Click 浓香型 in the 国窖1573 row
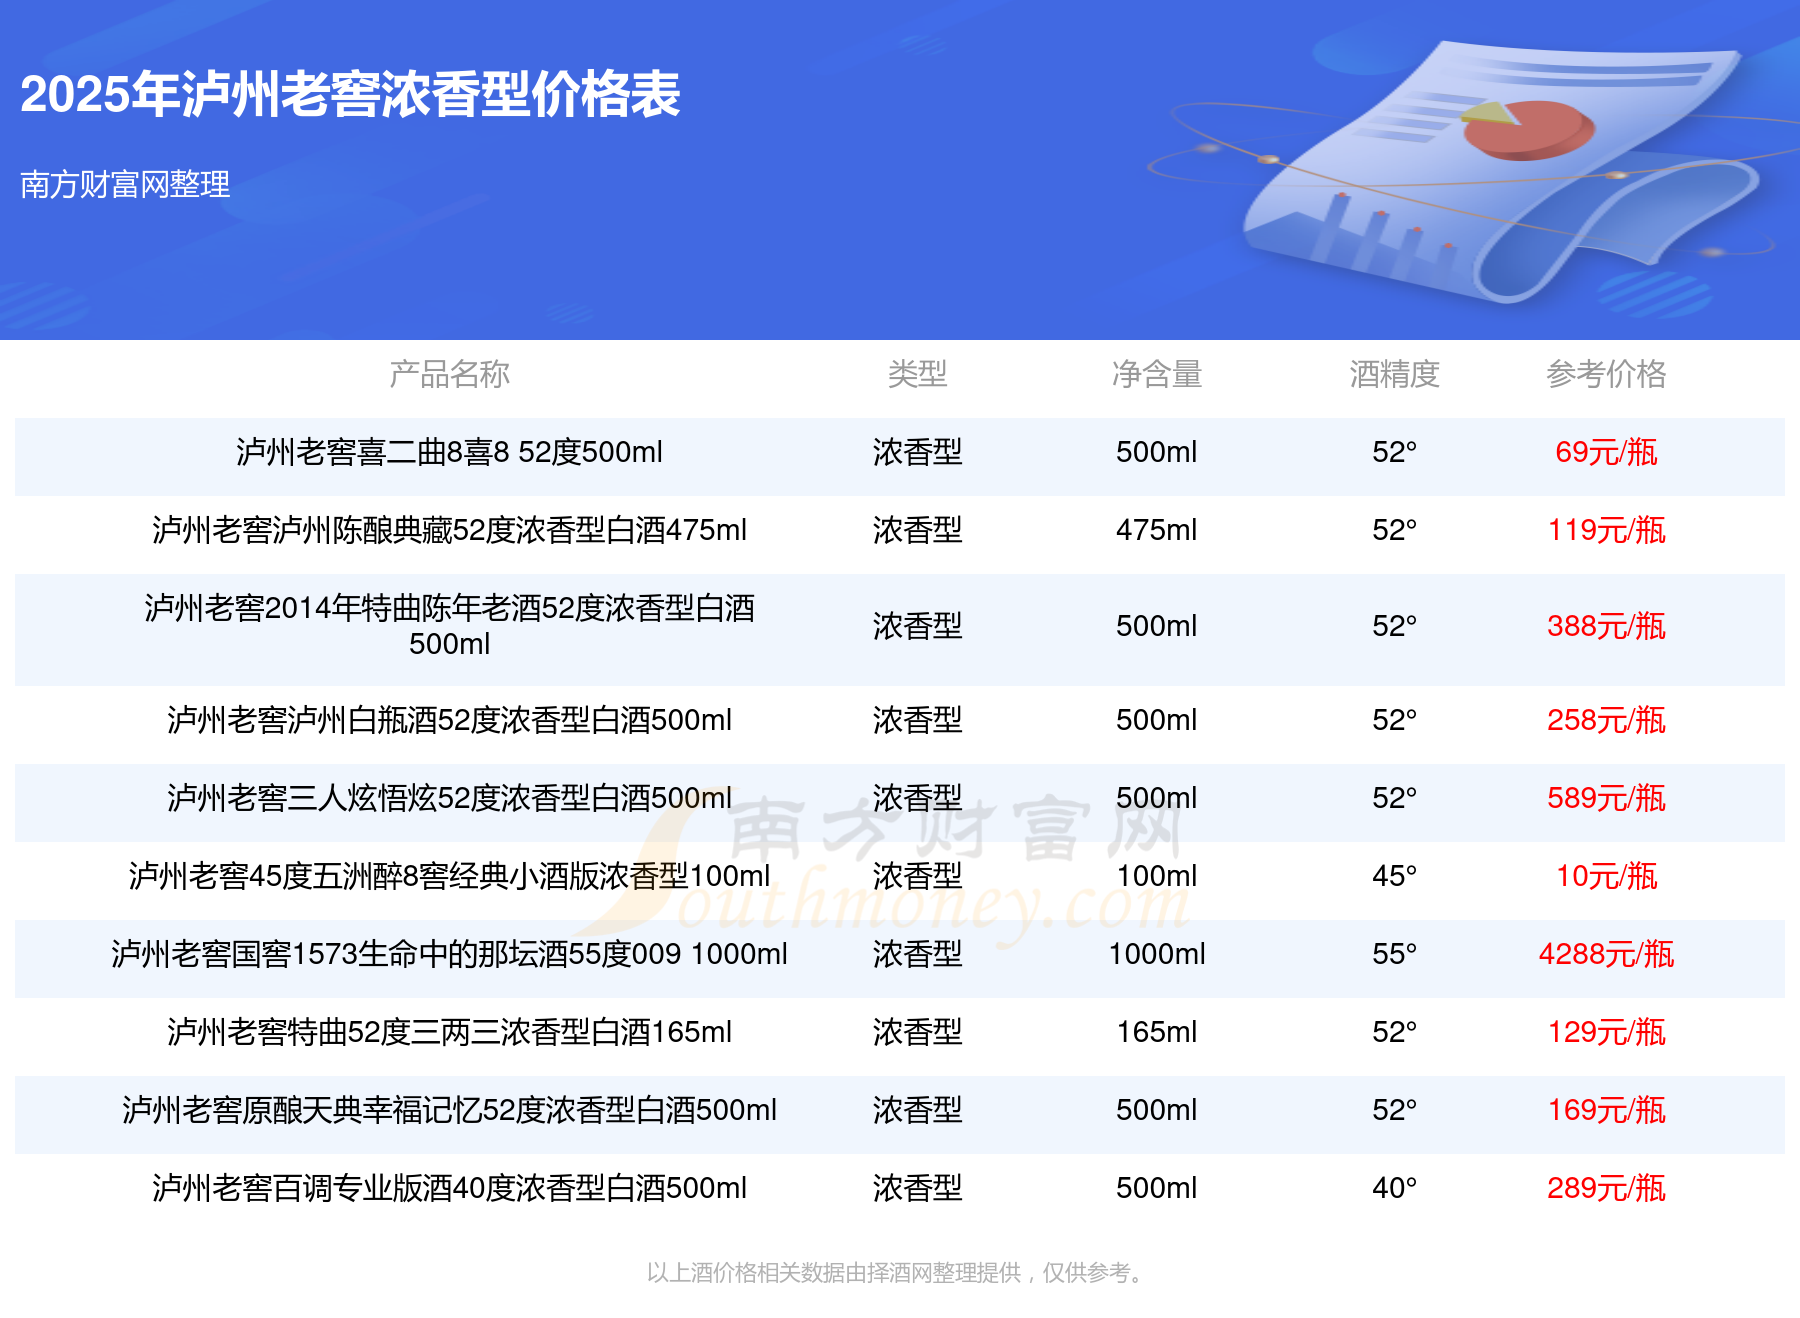1800x1318 pixels. click(917, 954)
